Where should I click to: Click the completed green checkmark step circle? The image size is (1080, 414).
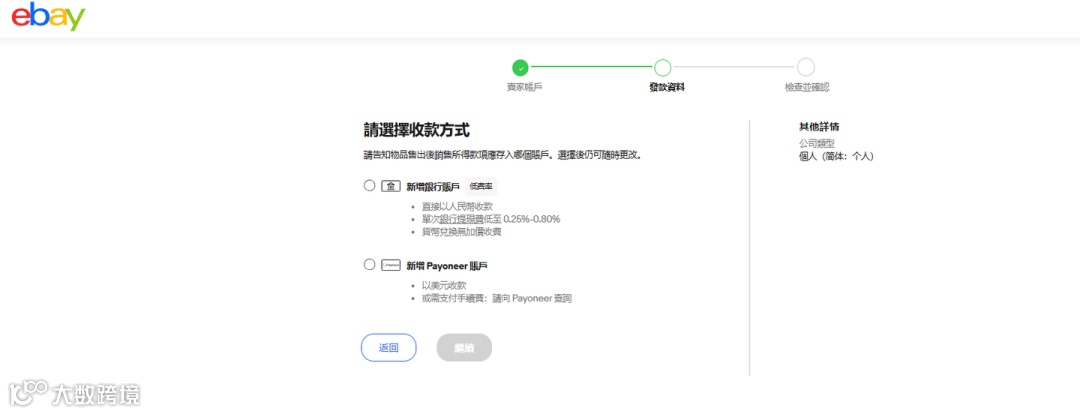point(521,68)
